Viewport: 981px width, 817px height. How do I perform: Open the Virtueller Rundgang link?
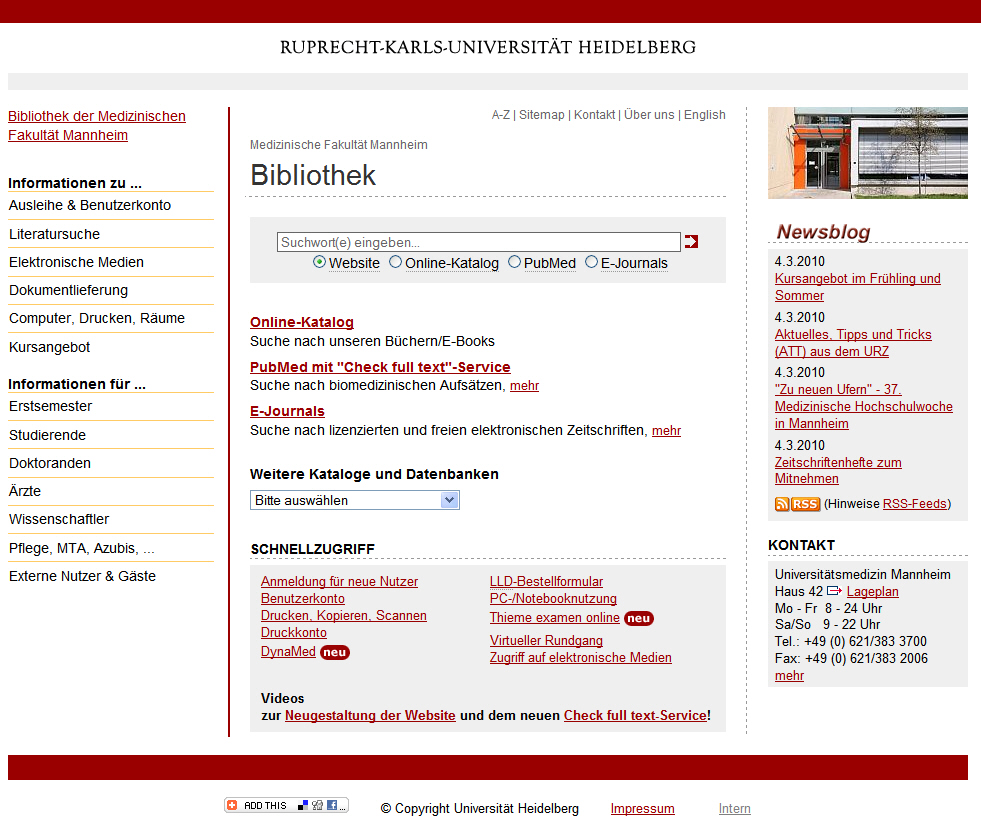point(546,640)
